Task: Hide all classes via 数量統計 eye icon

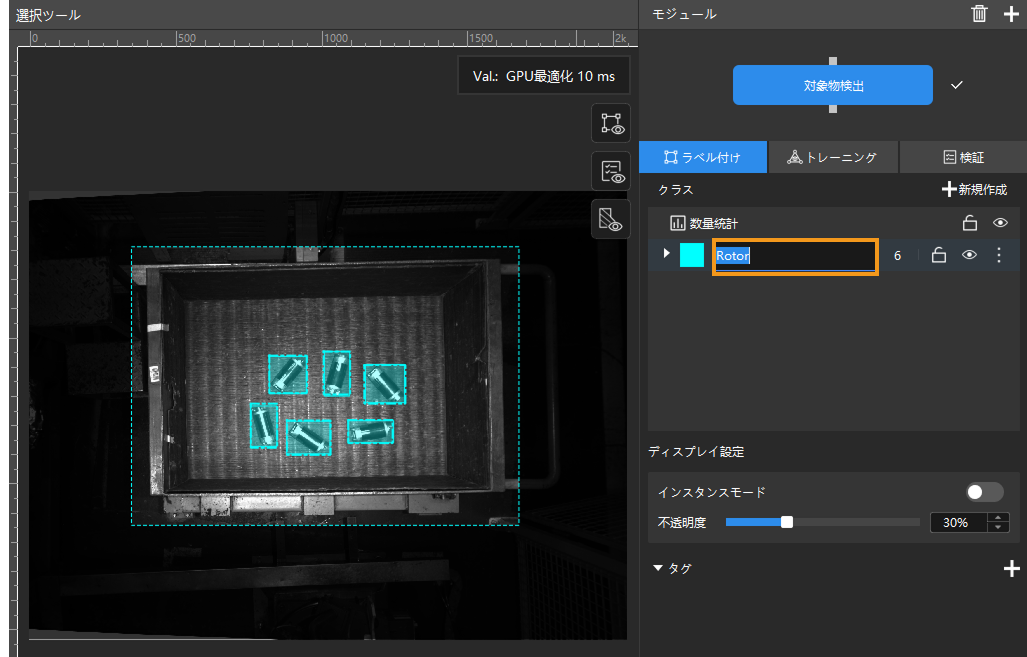Action: tap(999, 223)
